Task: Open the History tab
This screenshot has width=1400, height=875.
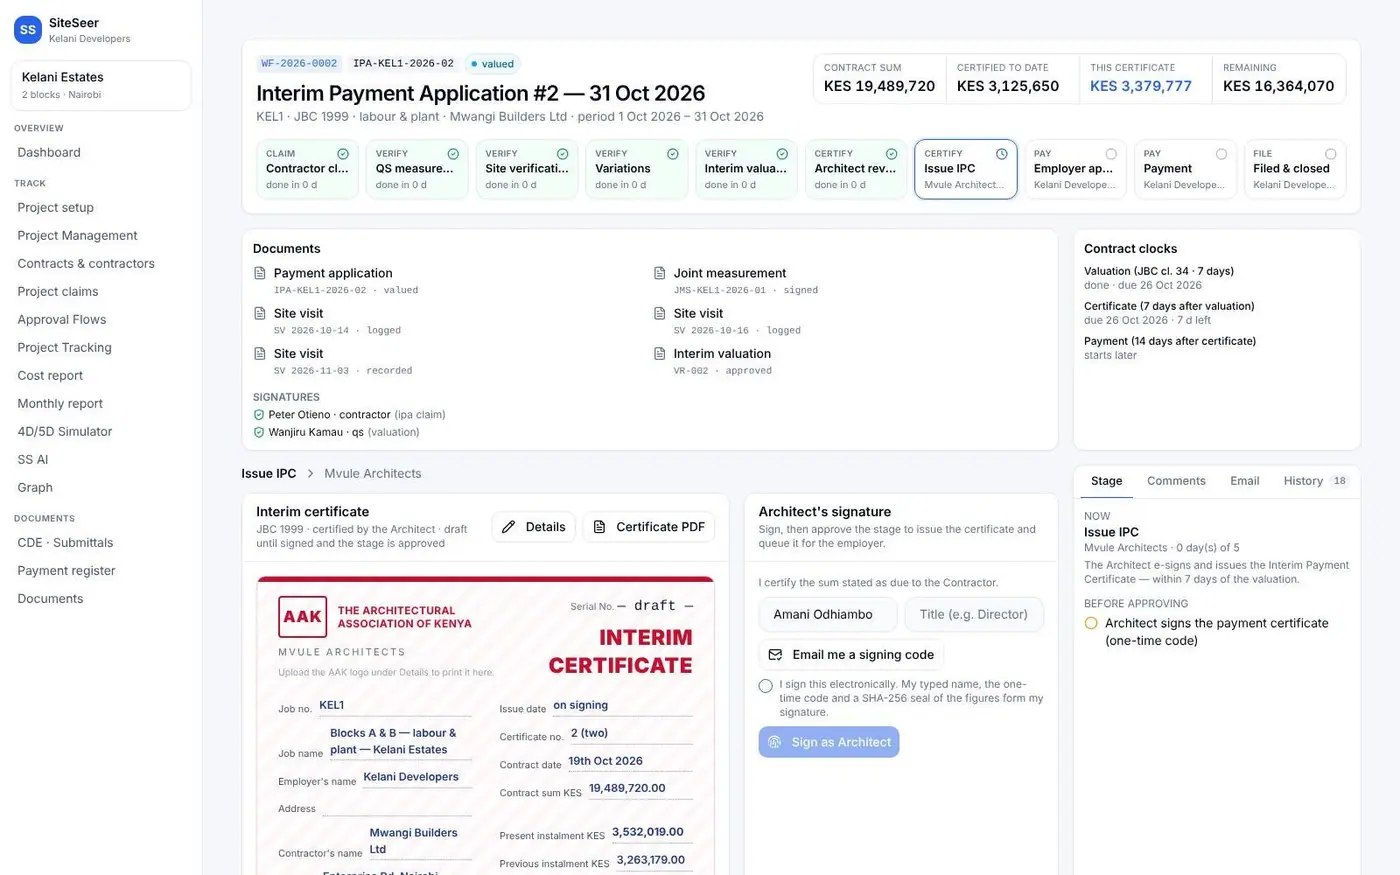Action: point(1316,481)
